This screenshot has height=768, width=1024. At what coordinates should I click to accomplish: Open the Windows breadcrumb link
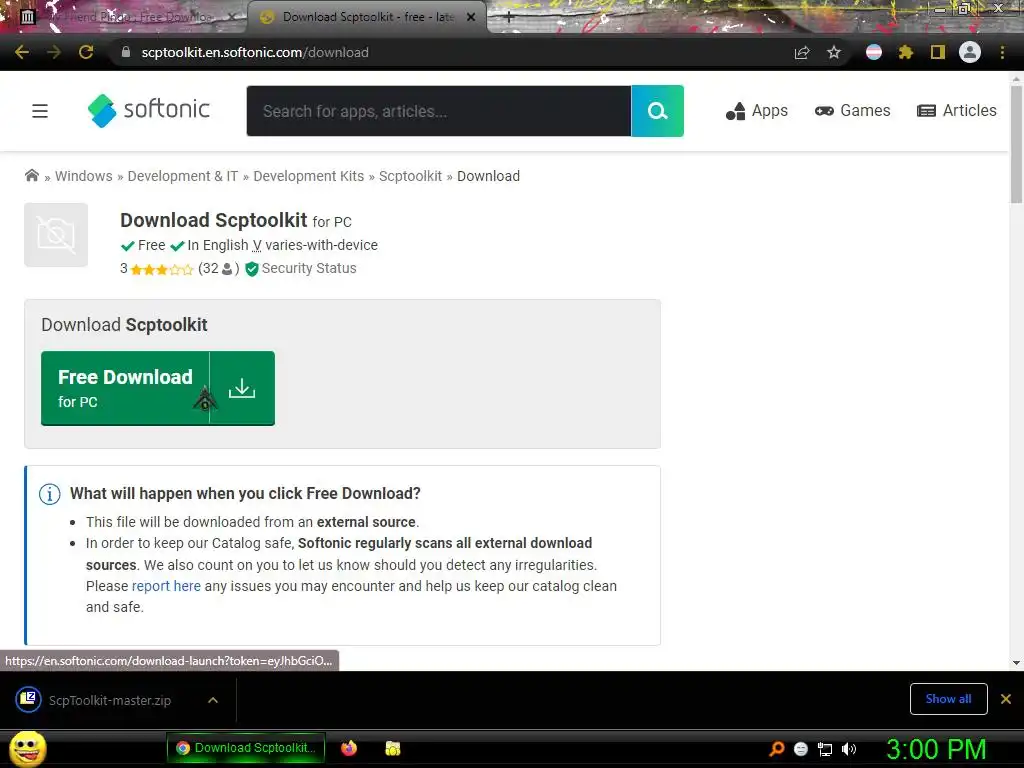pos(84,176)
